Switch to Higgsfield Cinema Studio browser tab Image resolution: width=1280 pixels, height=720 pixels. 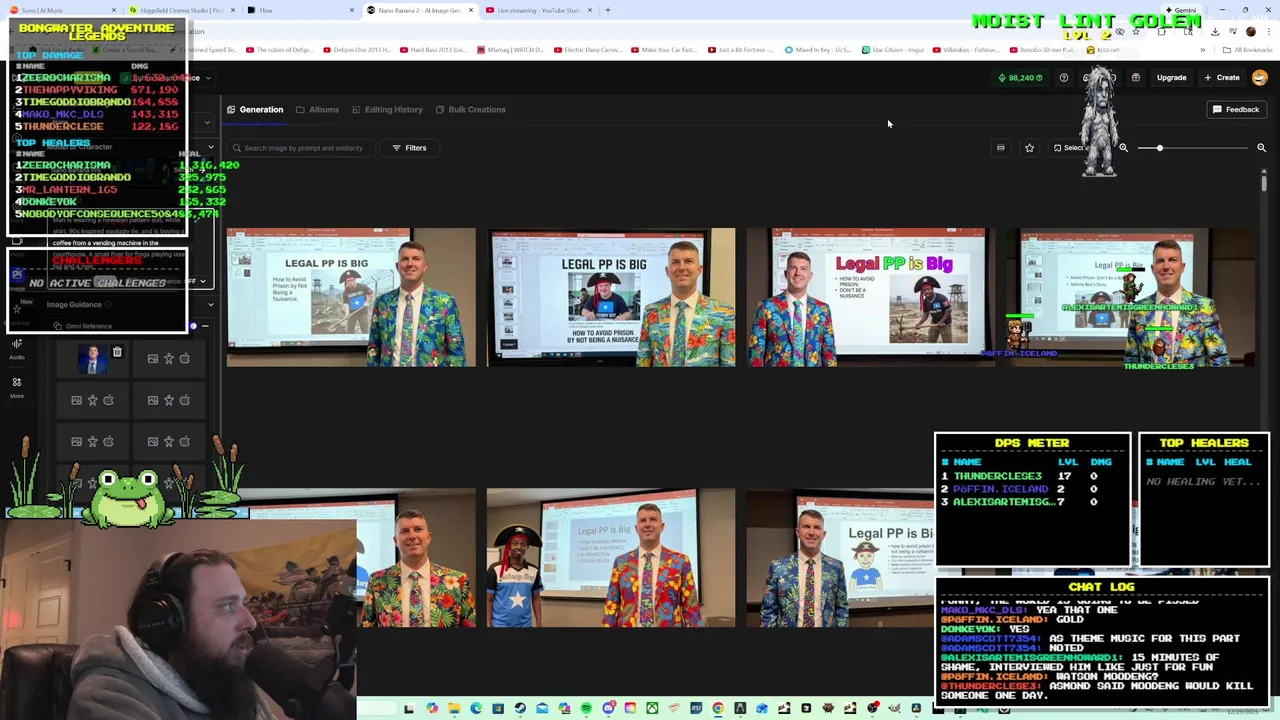coord(184,10)
